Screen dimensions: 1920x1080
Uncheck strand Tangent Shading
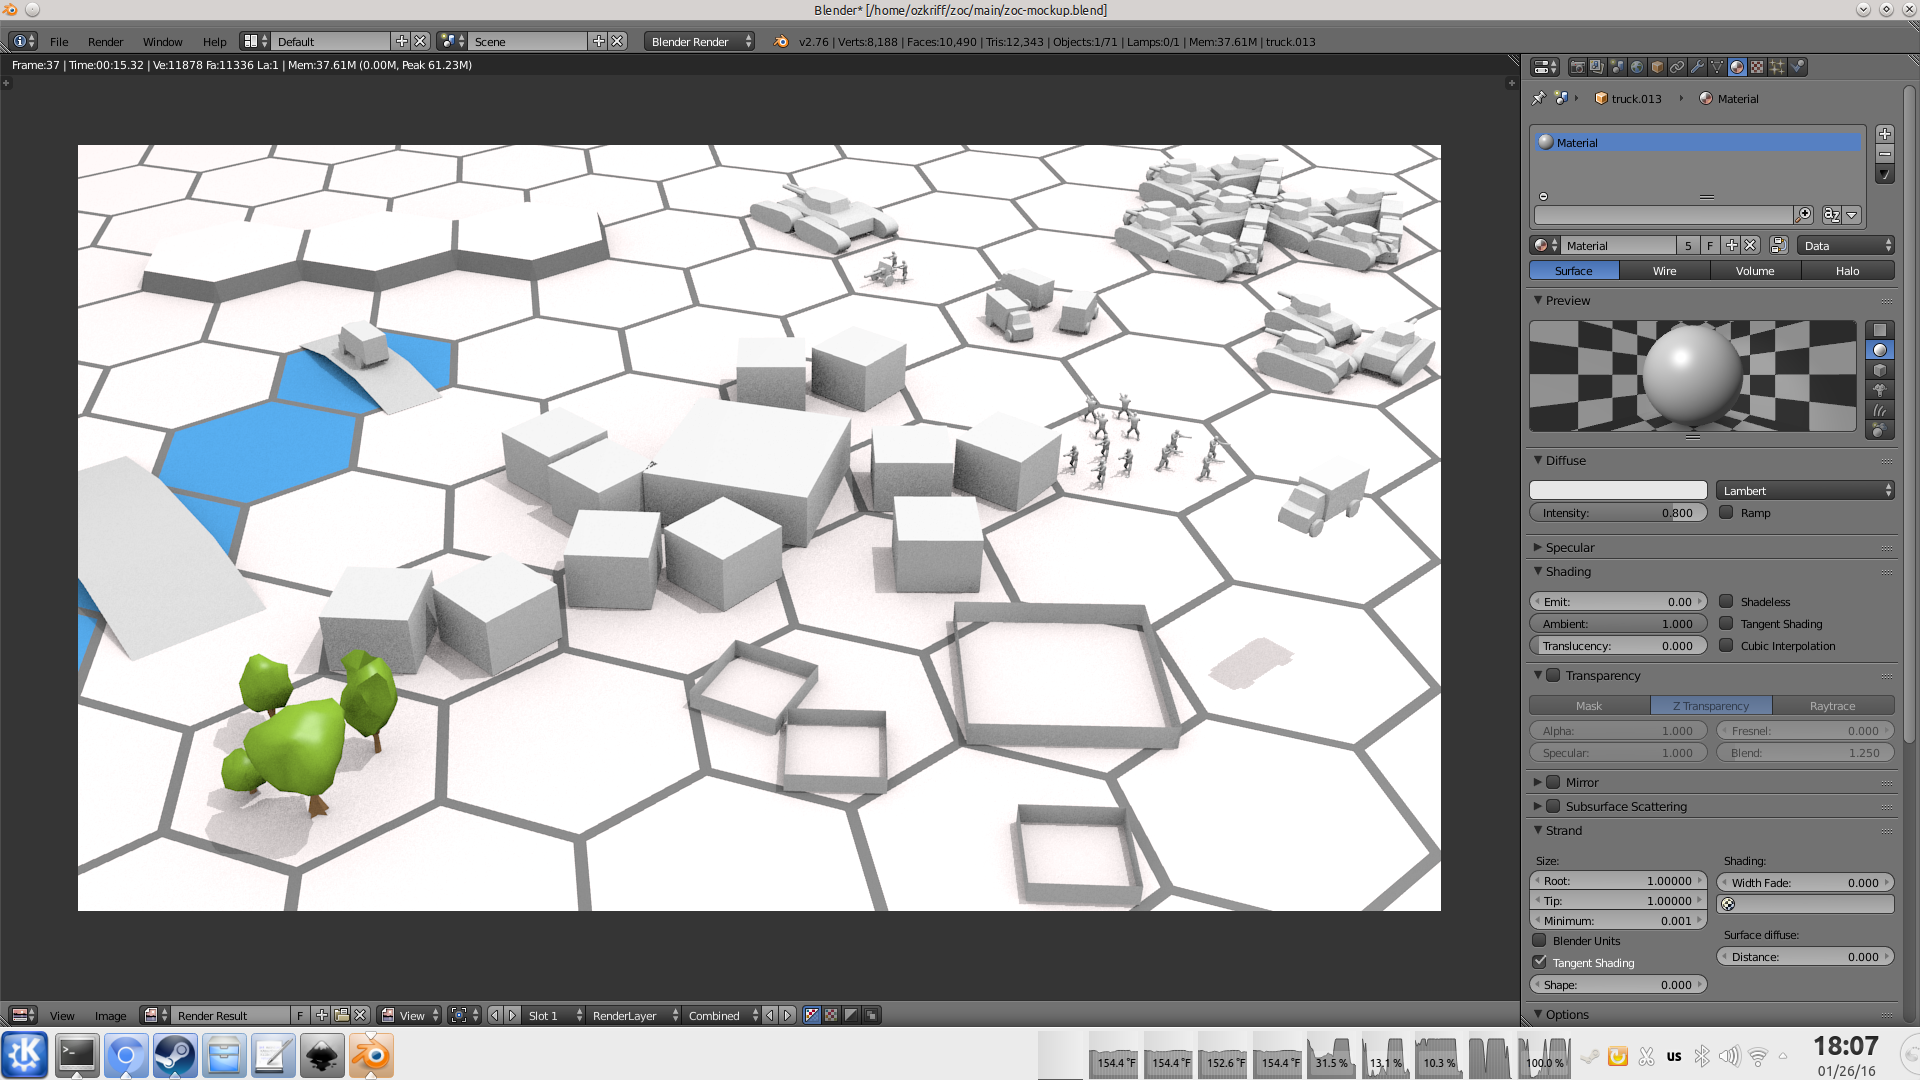1540,962
